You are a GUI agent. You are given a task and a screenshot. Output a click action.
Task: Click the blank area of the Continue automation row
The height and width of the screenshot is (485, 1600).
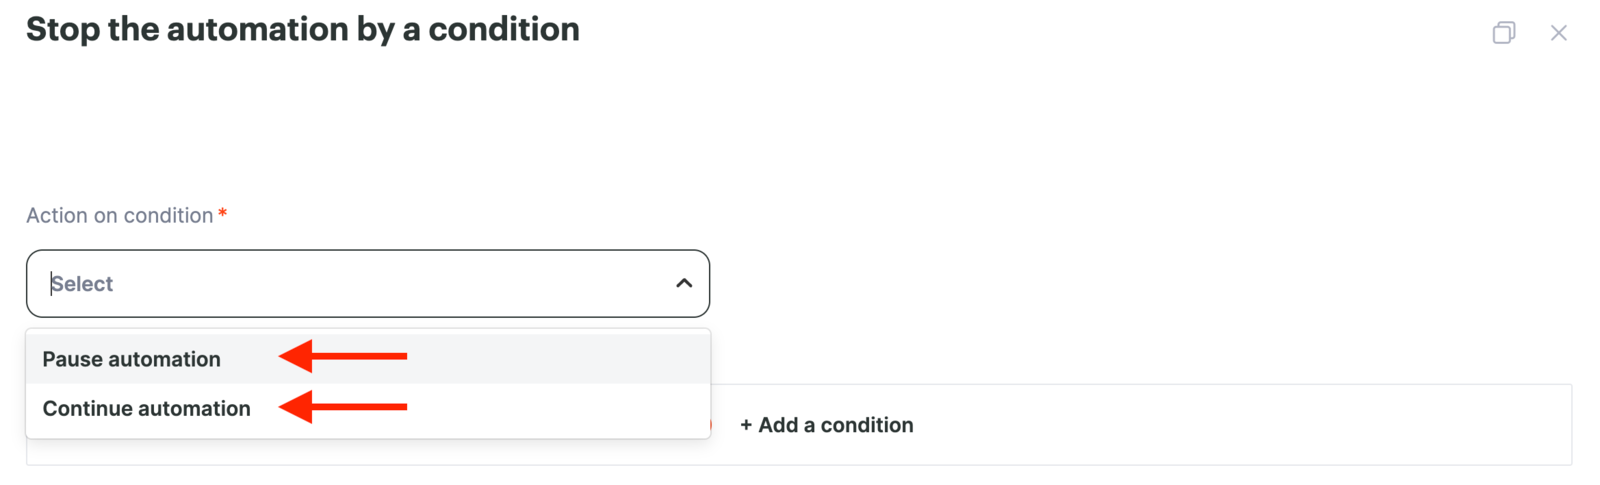560,408
